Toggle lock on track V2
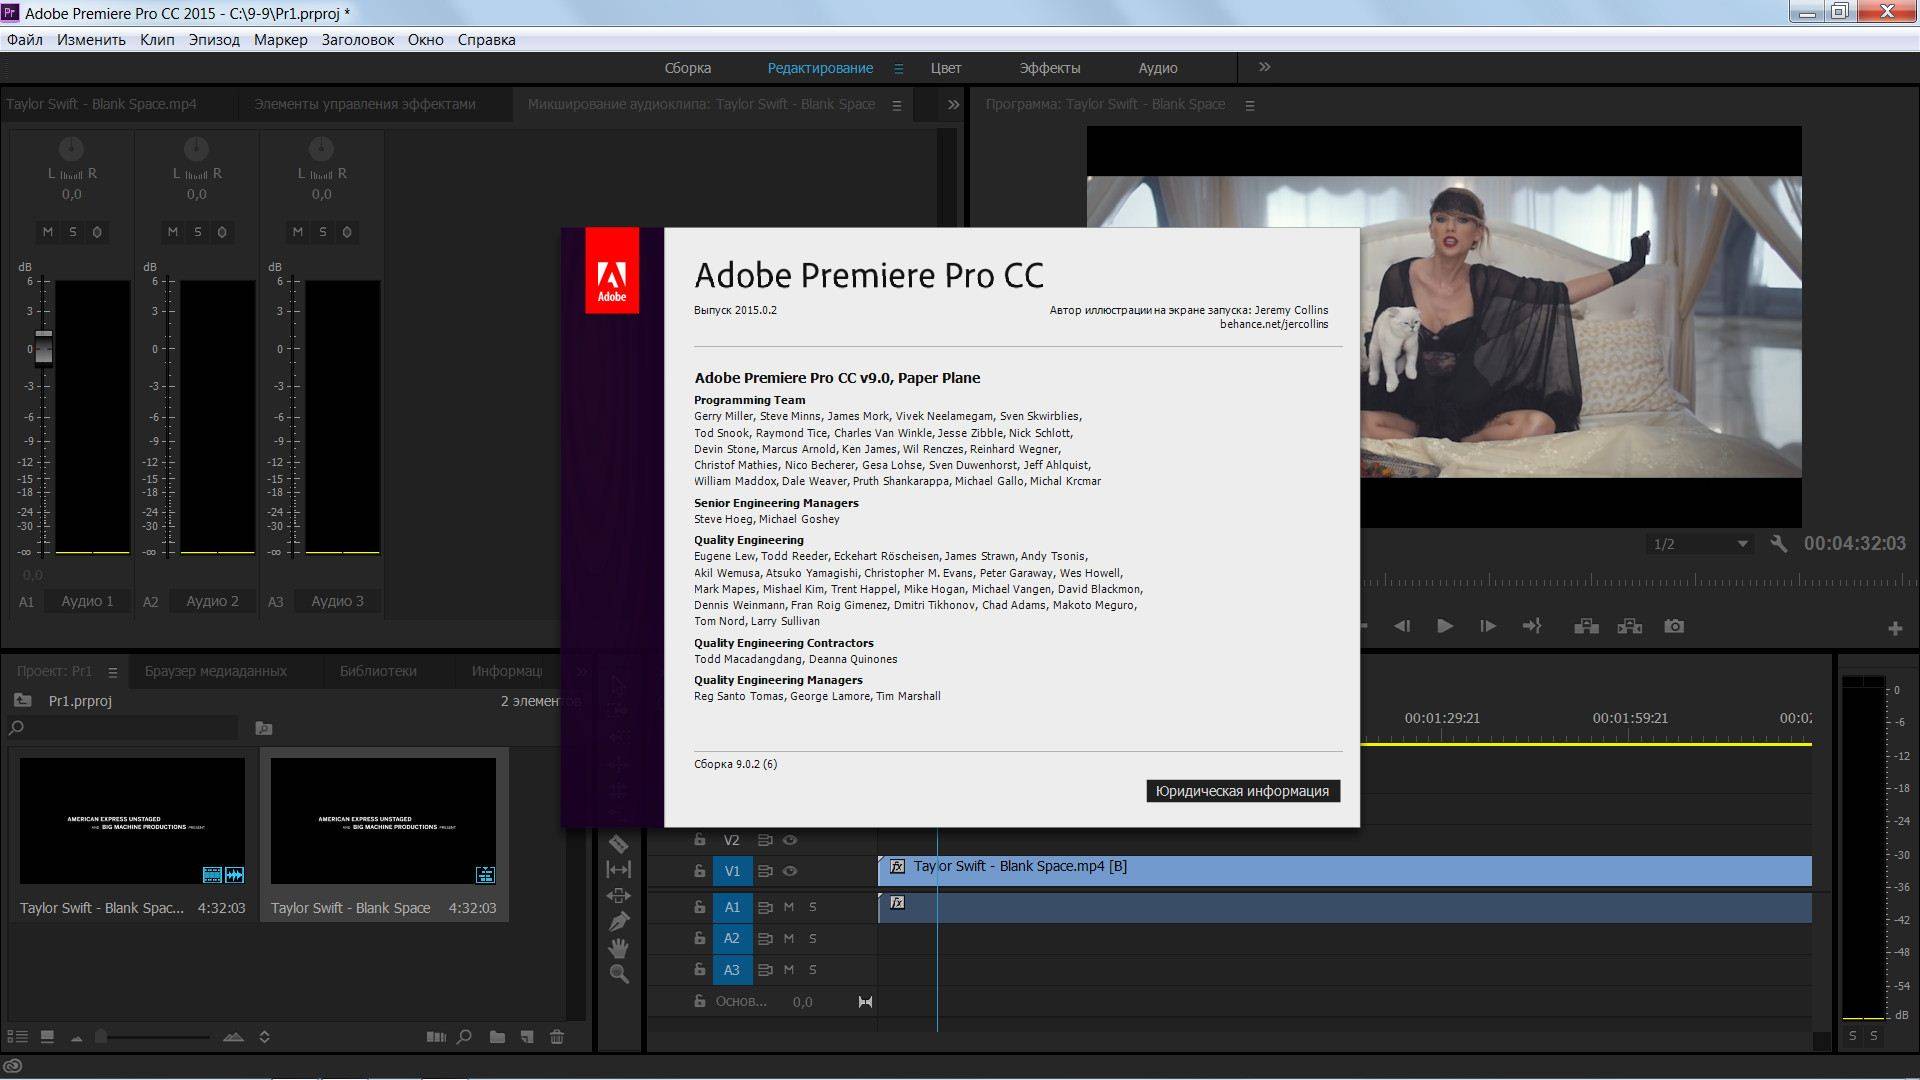Image resolution: width=1920 pixels, height=1080 pixels. click(700, 840)
